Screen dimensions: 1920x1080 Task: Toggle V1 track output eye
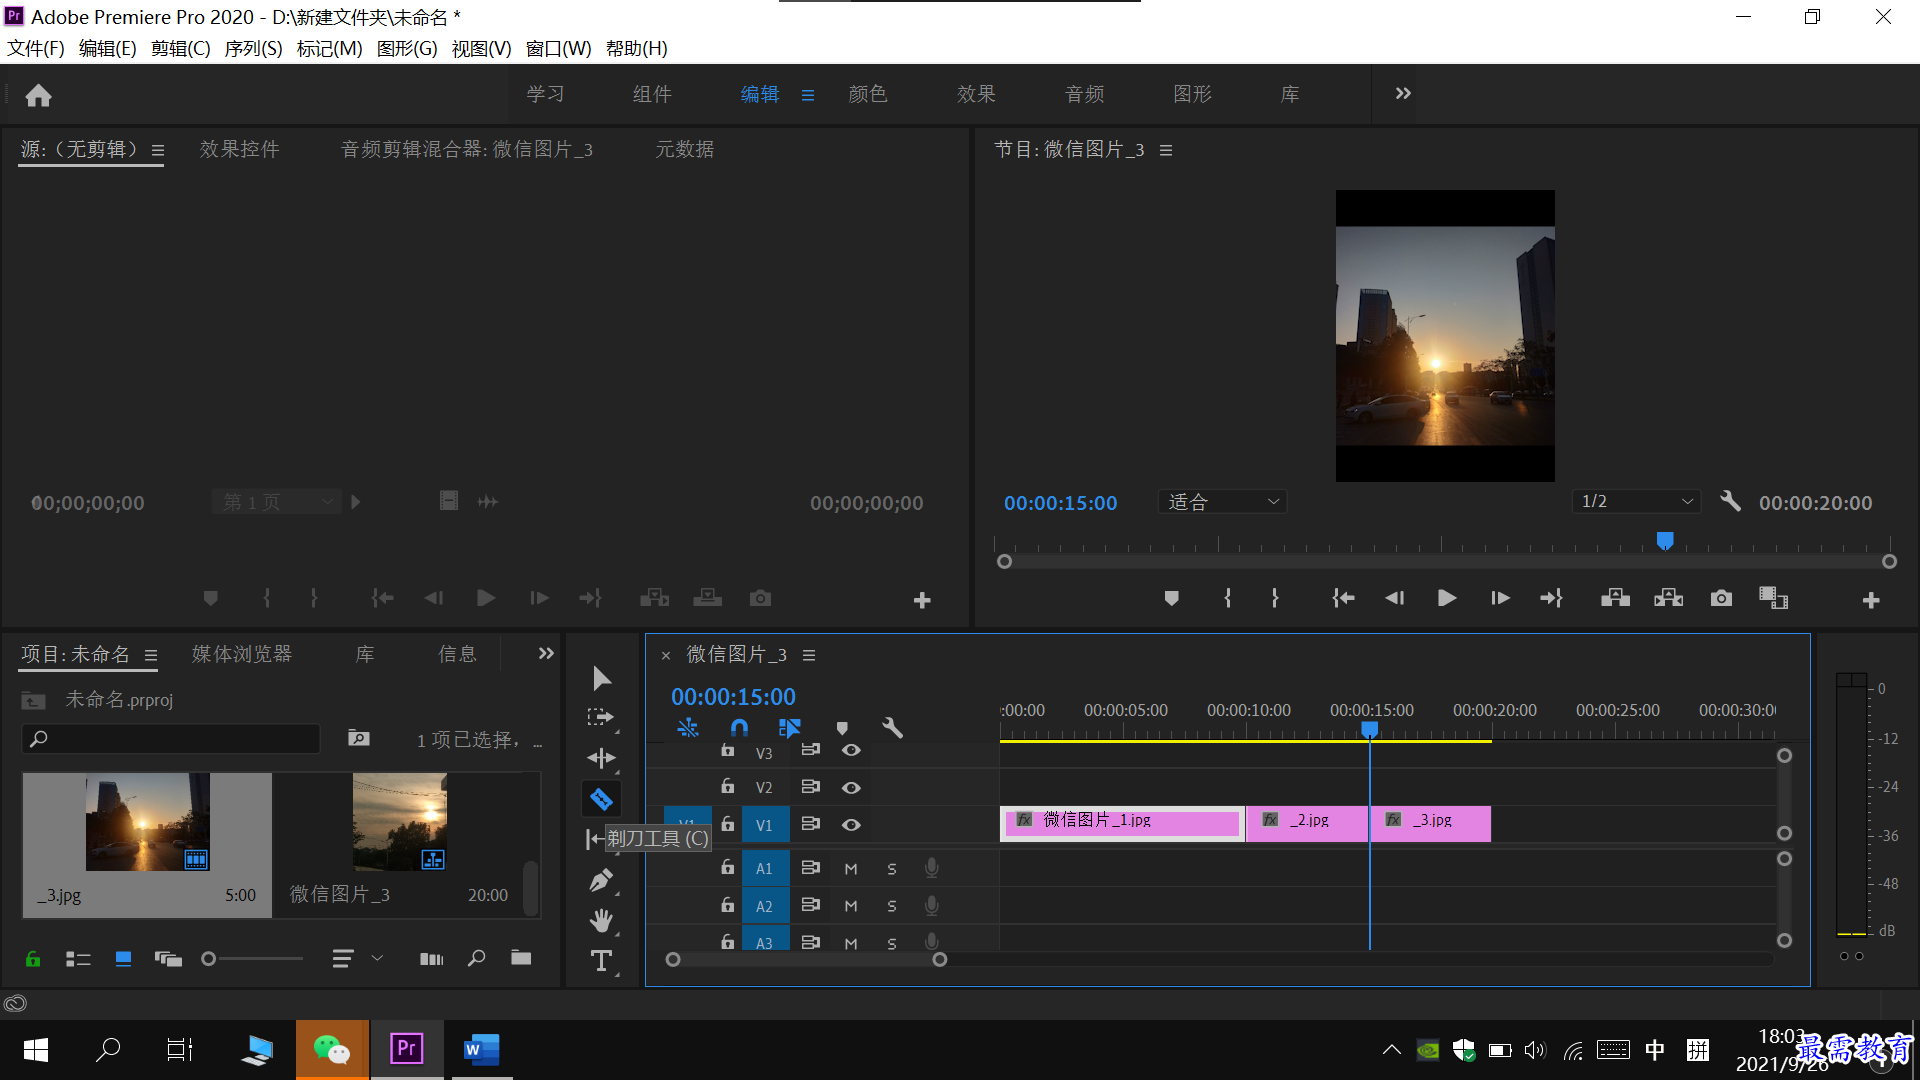point(851,825)
